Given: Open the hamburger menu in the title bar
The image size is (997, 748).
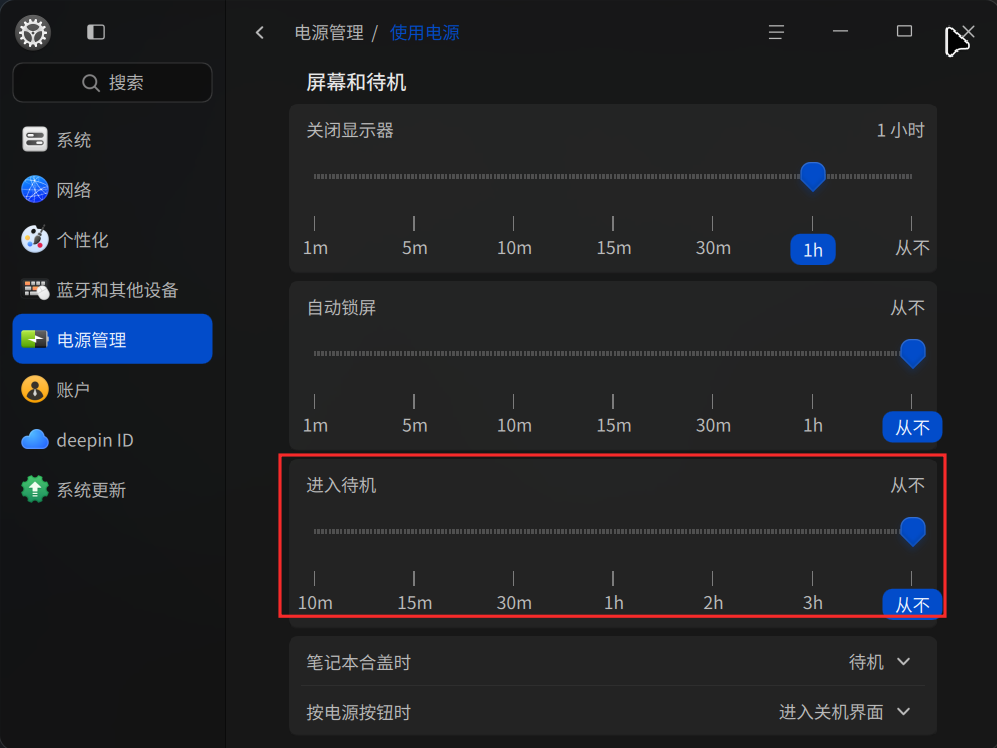Looking at the screenshot, I should click(x=776, y=32).
